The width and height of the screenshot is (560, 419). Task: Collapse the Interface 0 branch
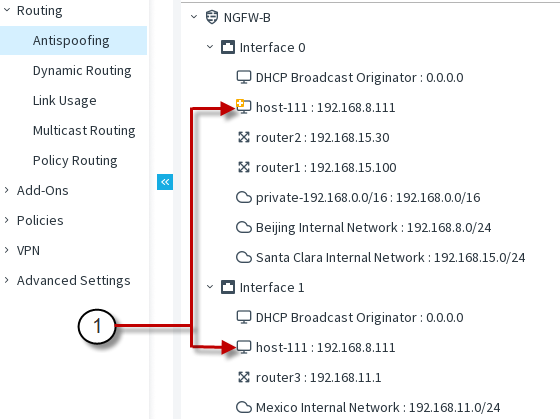(210, 47)
